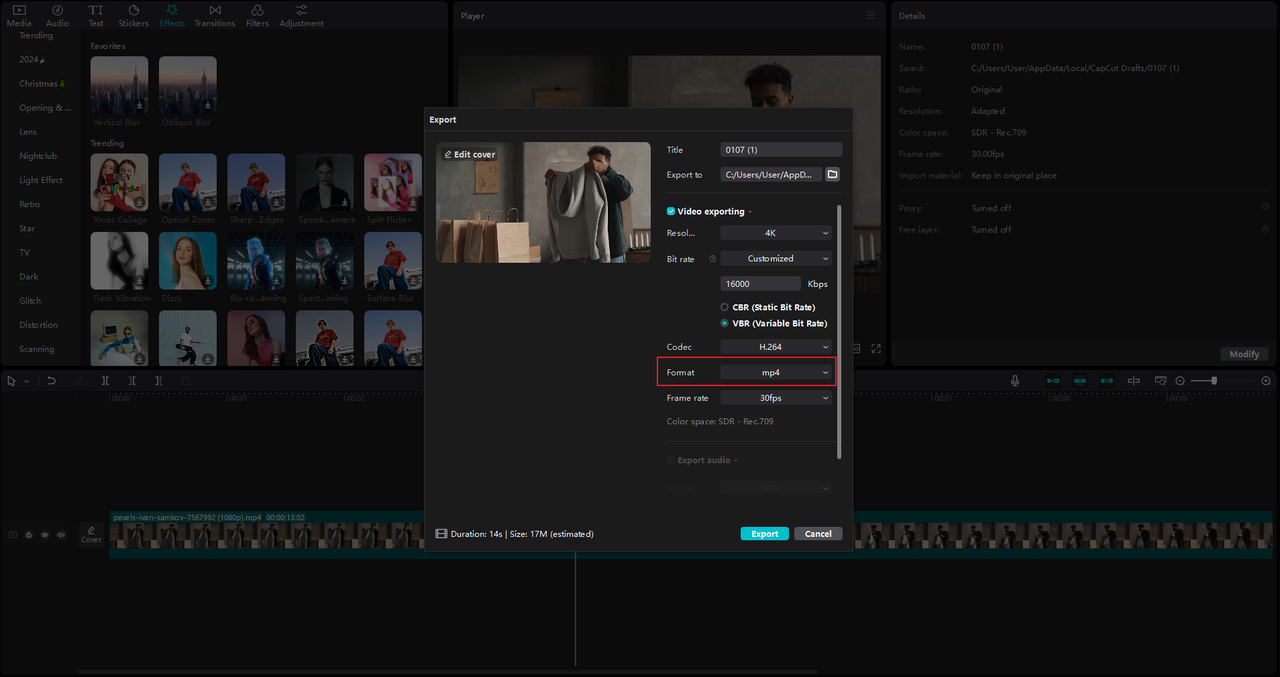Screen dimensions: 1280x677
Task: Select the Oblique Blur favorite effect
Action: pos(187,85)
